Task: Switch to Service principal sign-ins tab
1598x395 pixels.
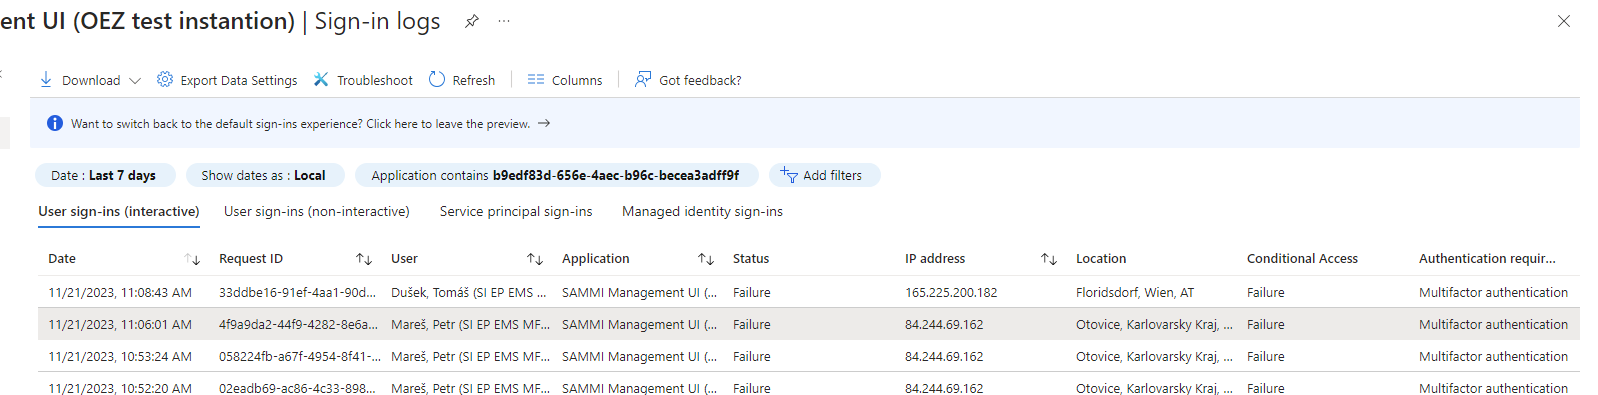Action: 516,212
